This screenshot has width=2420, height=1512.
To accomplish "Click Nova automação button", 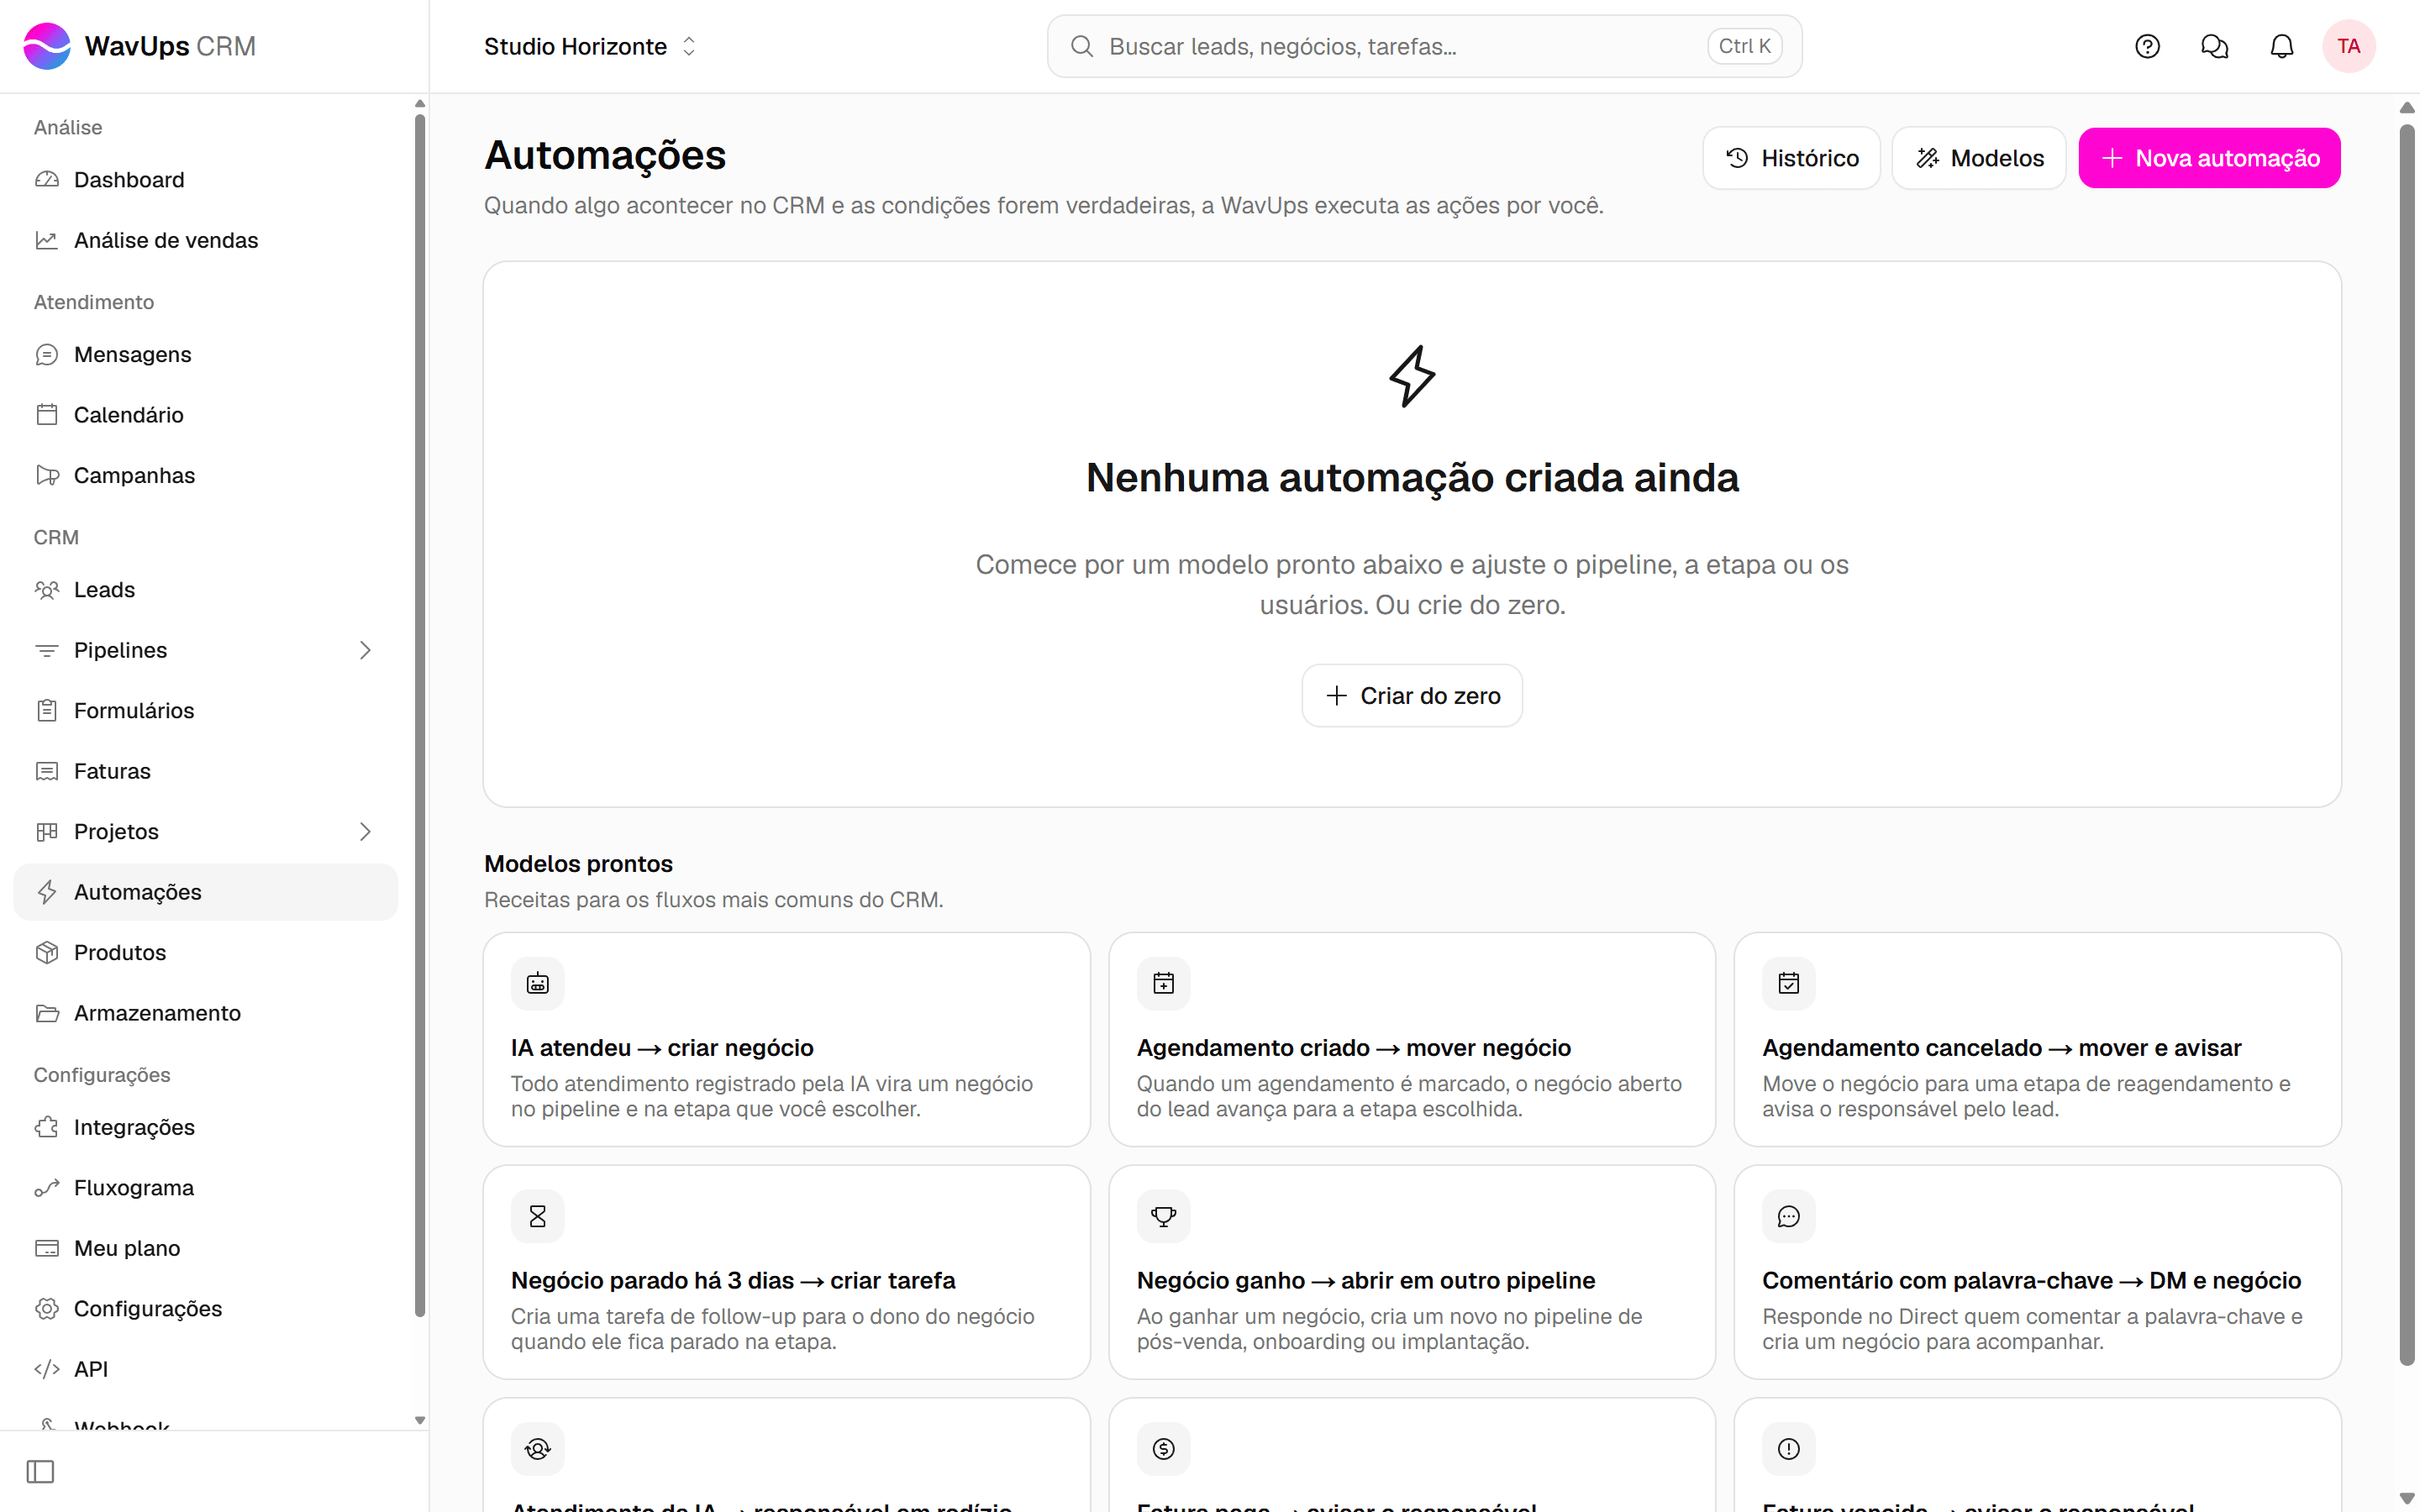I will coord(2209,158).
